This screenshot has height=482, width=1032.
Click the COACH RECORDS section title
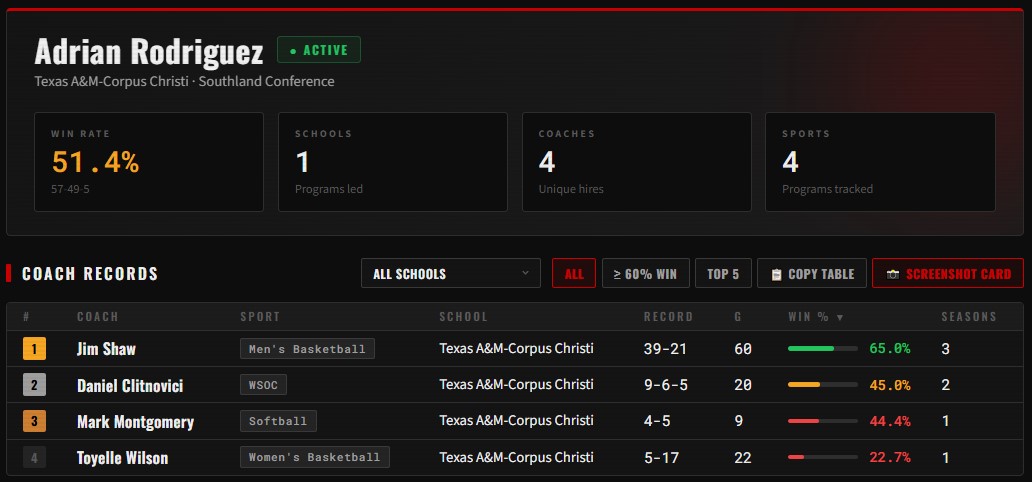[90, 274]
